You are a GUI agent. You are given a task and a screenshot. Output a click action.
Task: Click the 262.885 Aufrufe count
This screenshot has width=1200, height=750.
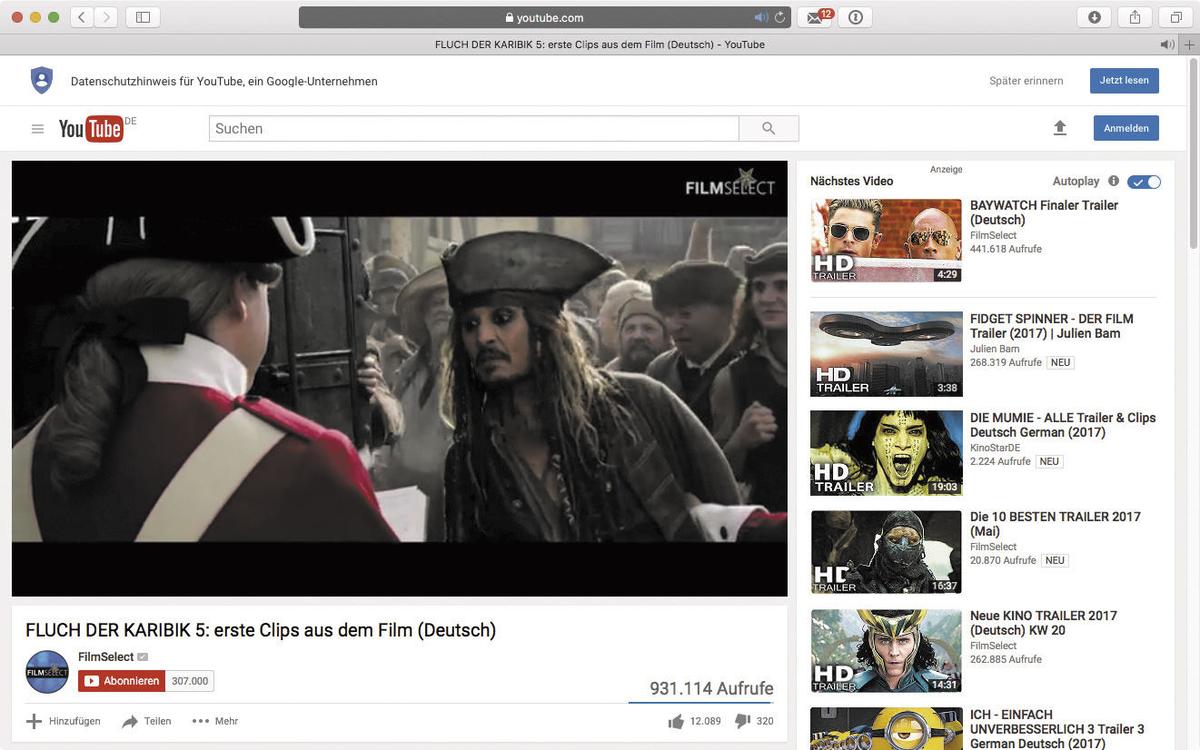tap(1006, 659)
